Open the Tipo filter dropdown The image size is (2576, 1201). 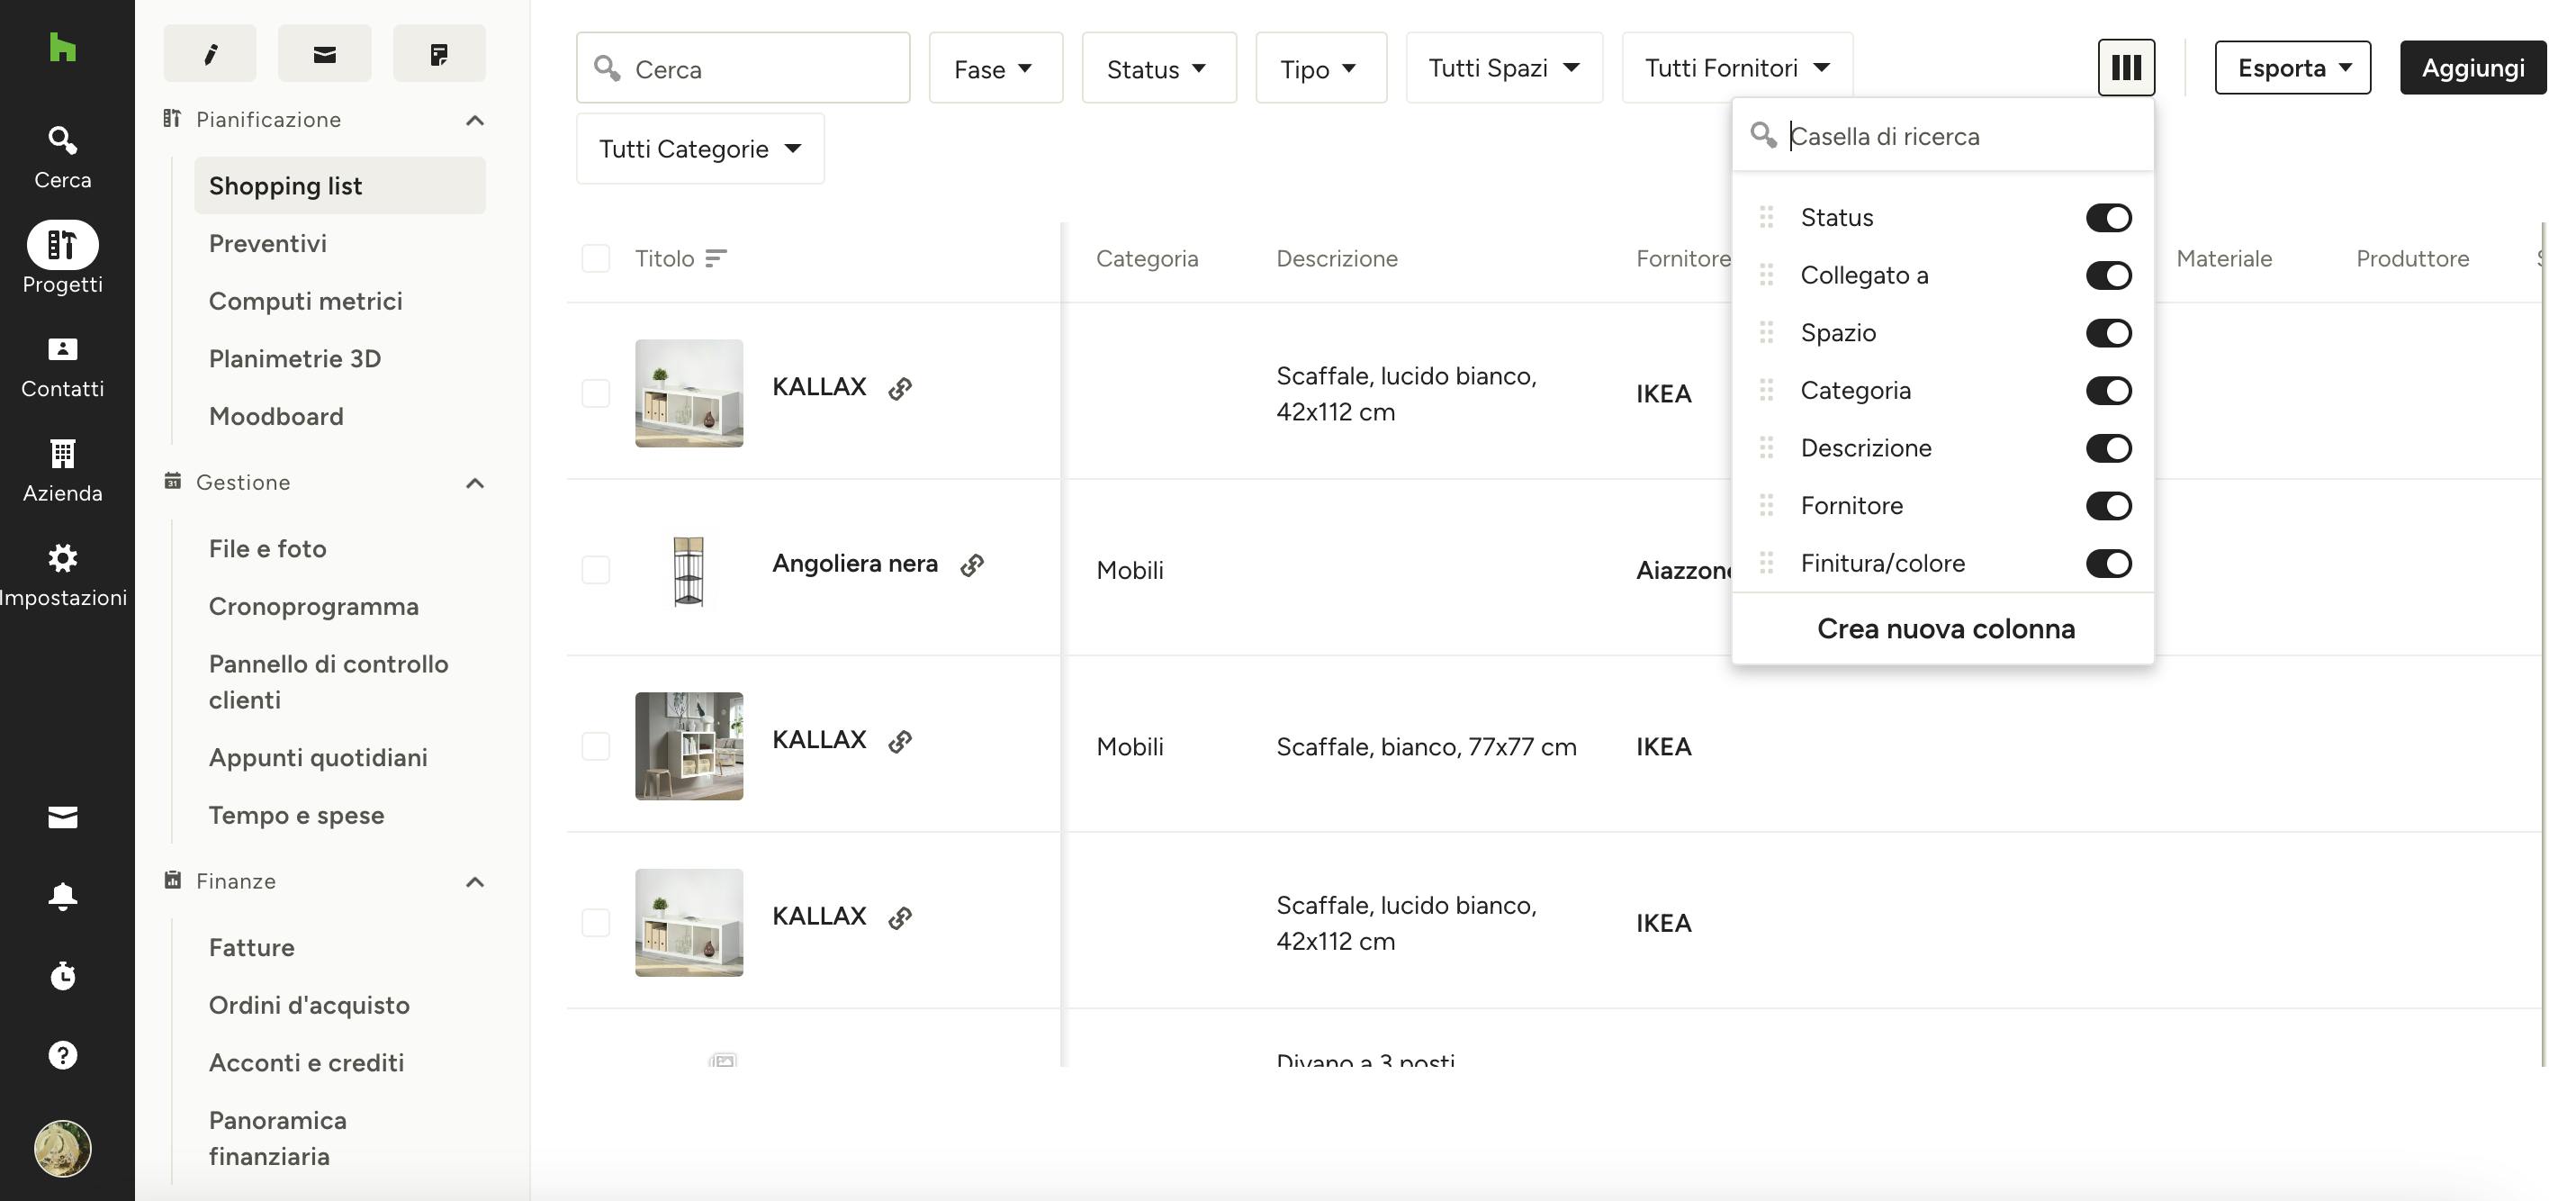1321,68
